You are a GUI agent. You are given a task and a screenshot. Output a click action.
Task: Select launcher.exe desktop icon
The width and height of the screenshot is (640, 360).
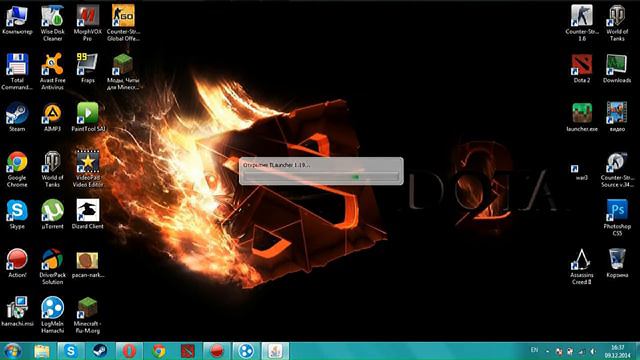click(582, 117)
